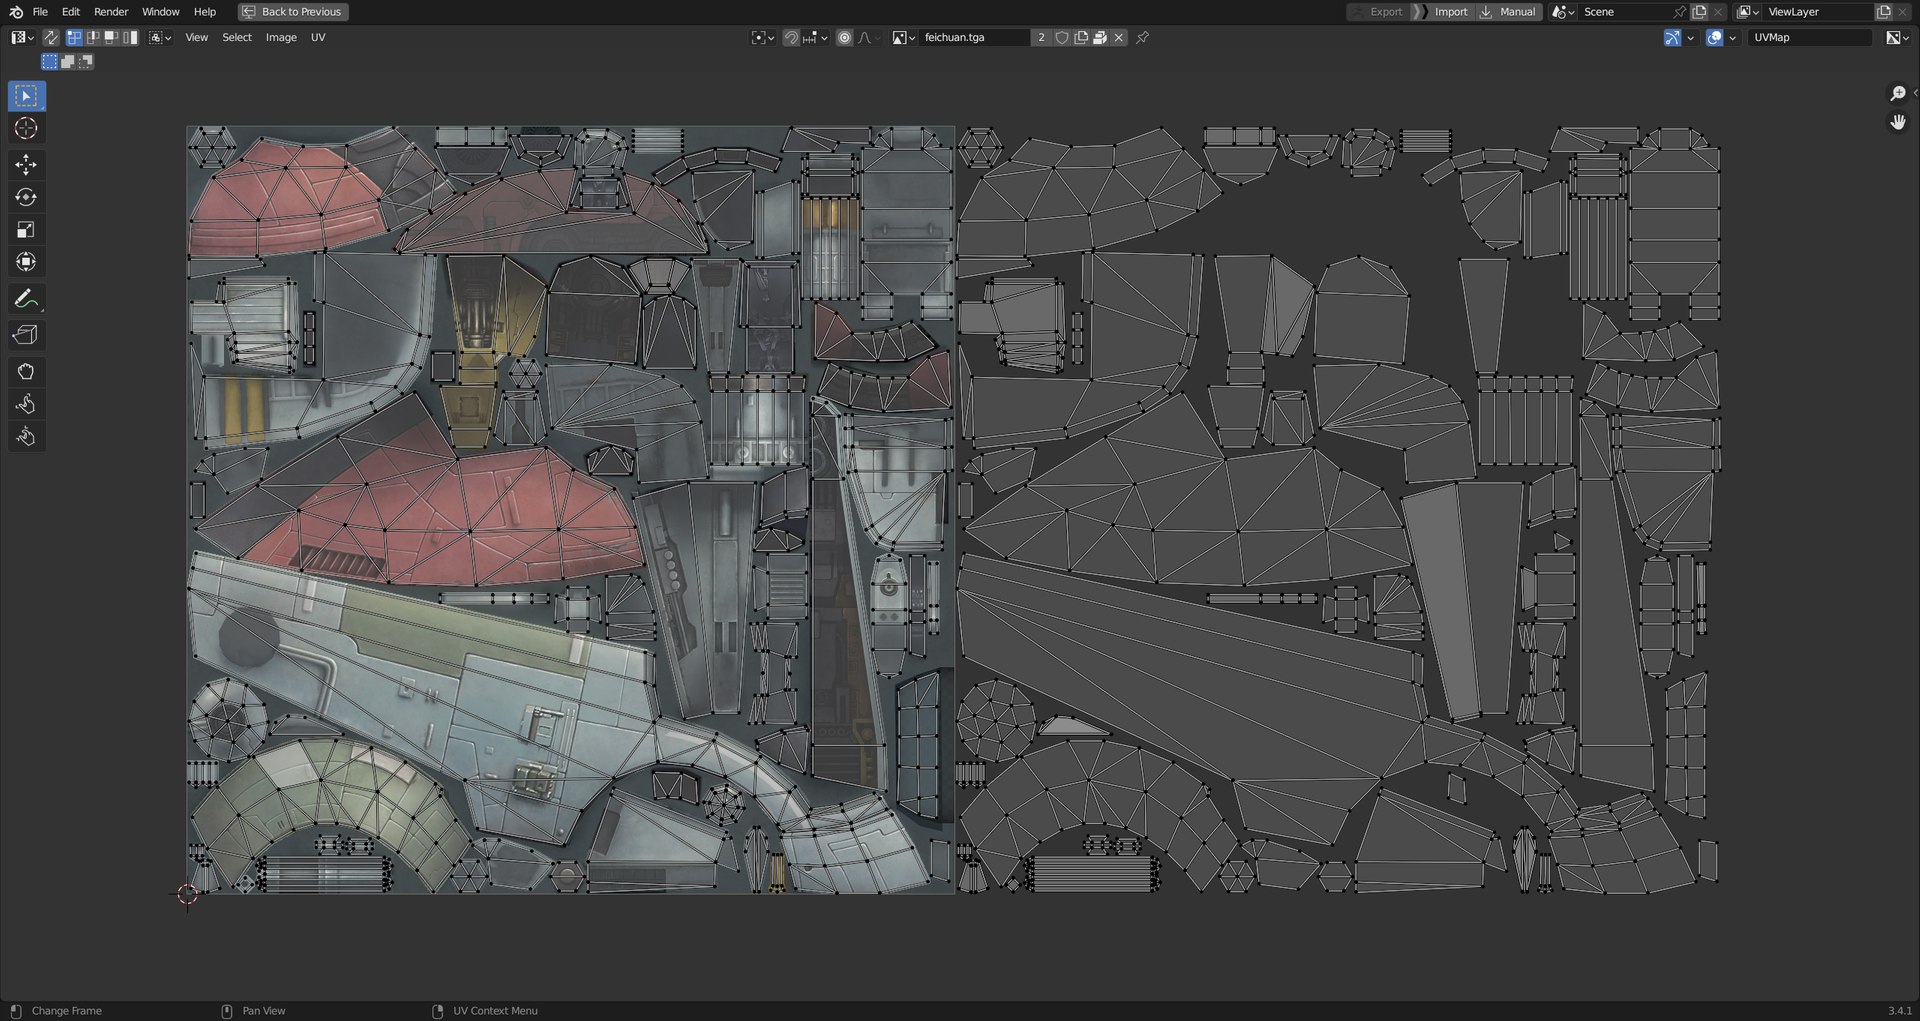Pin the feichuan.tga image
The height and width of the screenshot is (1021, 1920).
pyautogui.click(x=1142, y=37)
